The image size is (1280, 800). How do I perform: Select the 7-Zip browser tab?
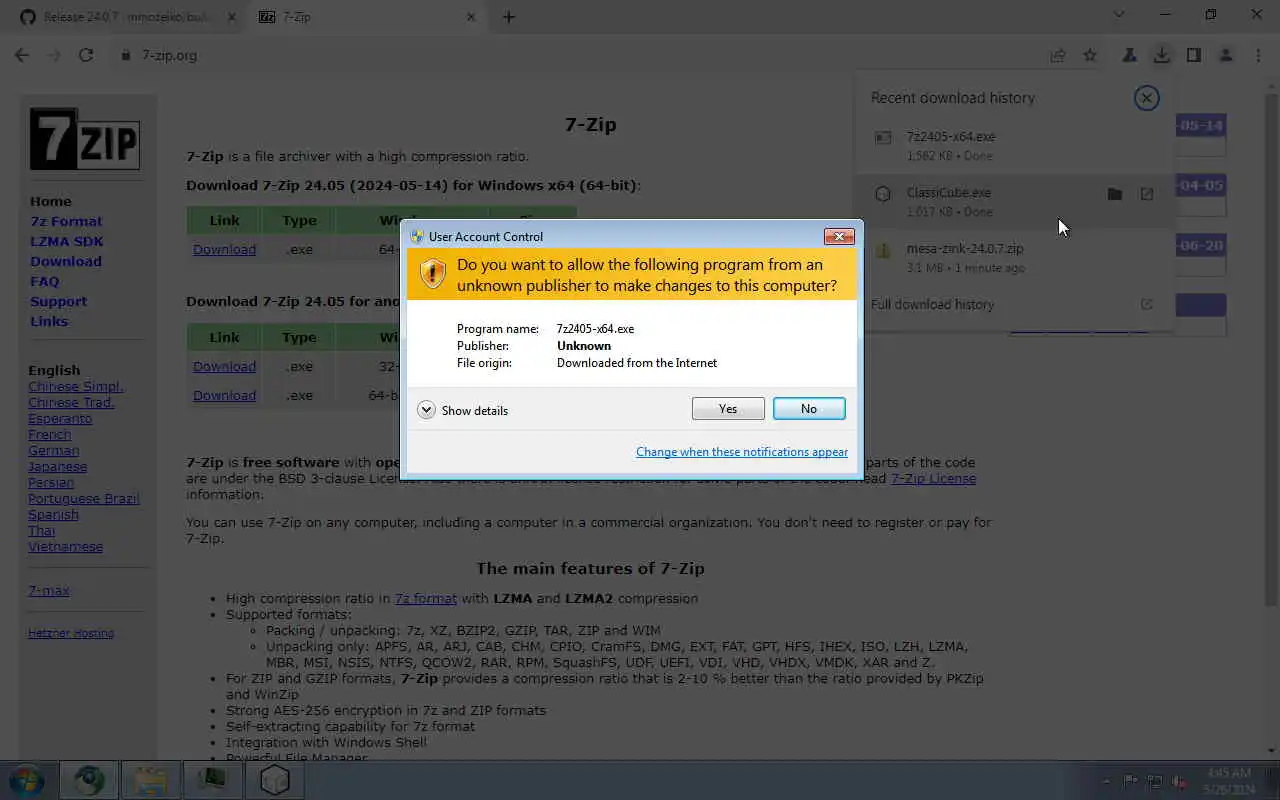365,17
